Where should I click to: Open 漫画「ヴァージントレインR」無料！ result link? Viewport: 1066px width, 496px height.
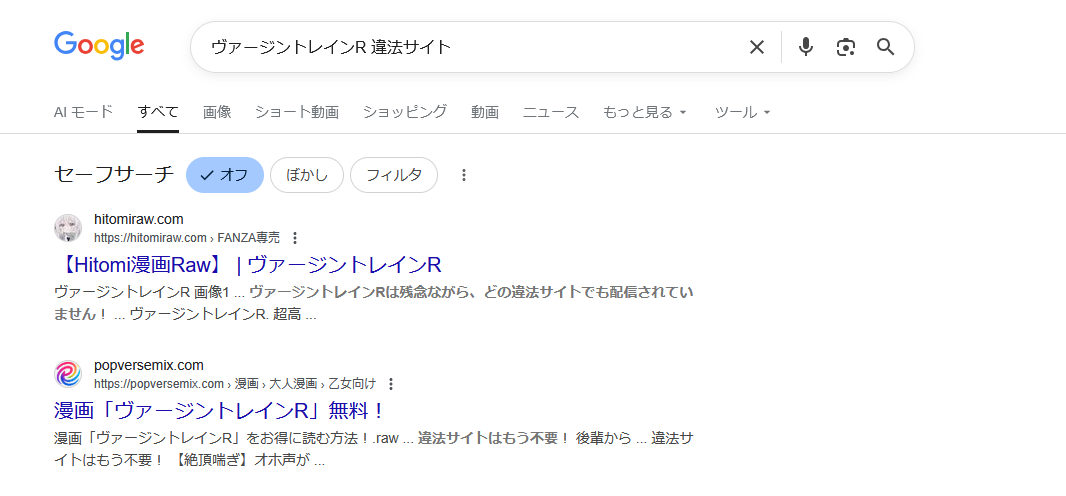(x=220, y=410)
